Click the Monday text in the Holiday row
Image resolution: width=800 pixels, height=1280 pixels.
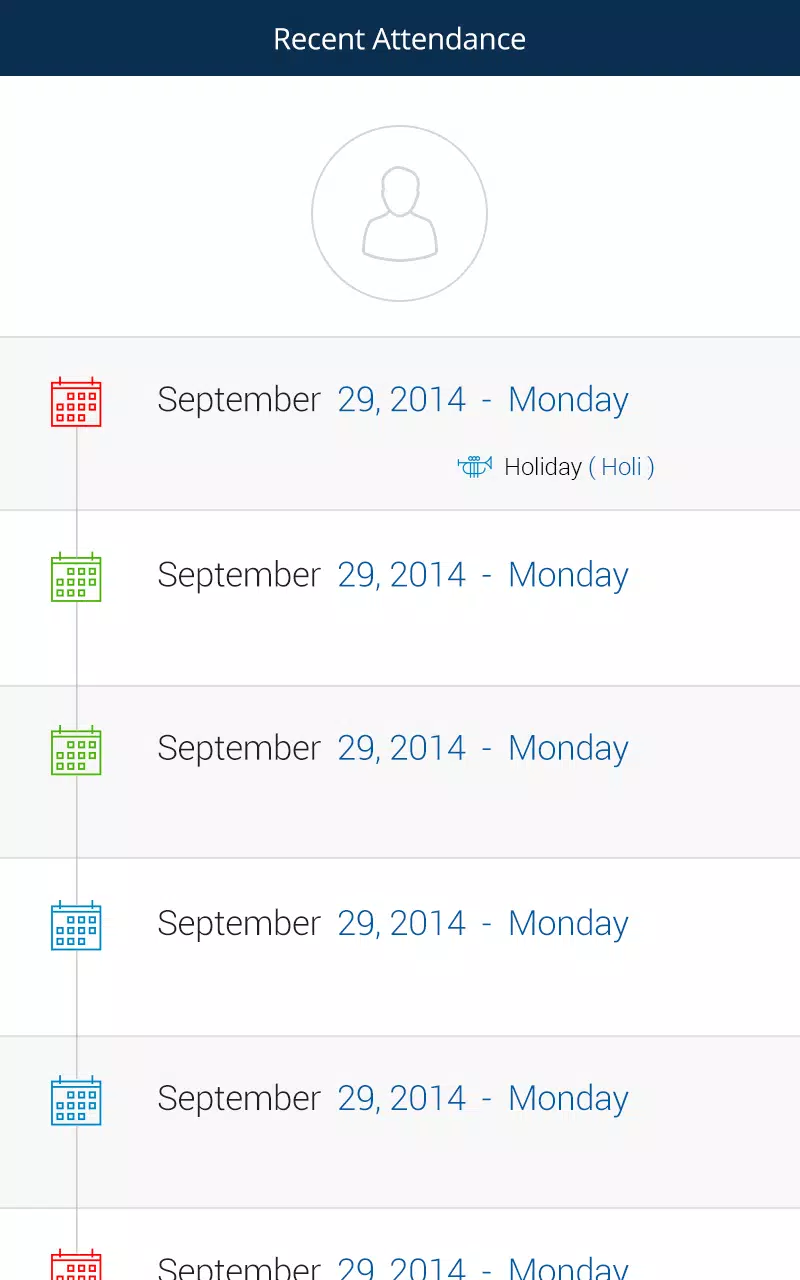point(568,400)
